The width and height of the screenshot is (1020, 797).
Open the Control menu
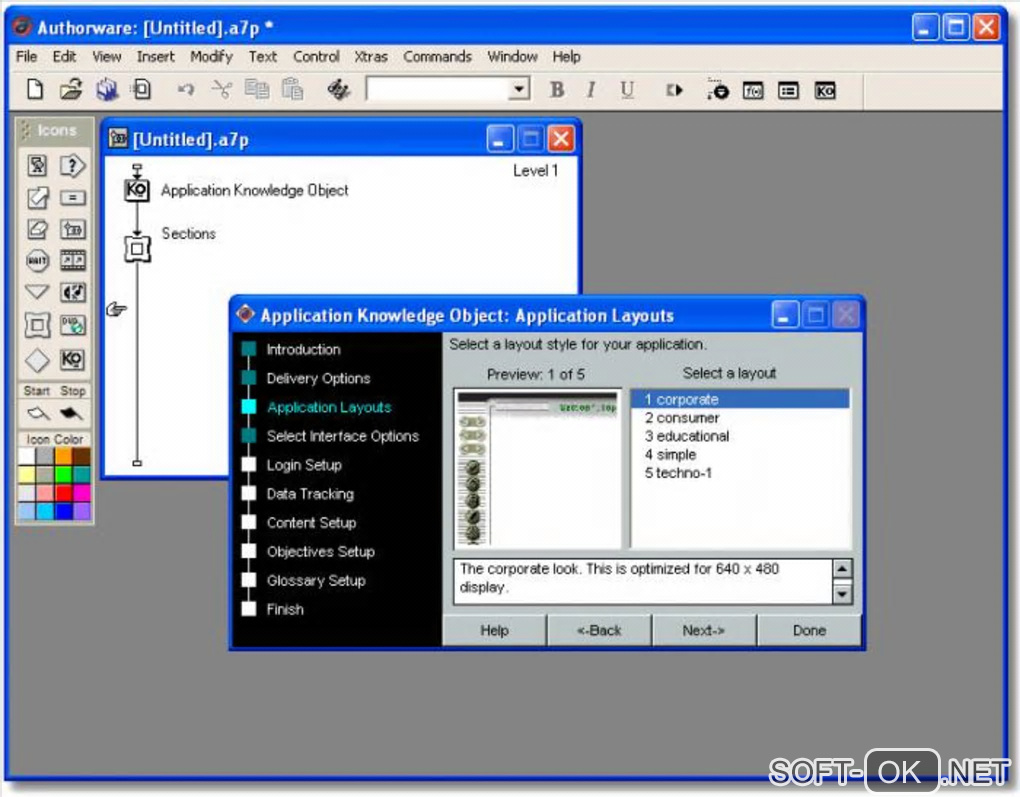coord(316,57)
